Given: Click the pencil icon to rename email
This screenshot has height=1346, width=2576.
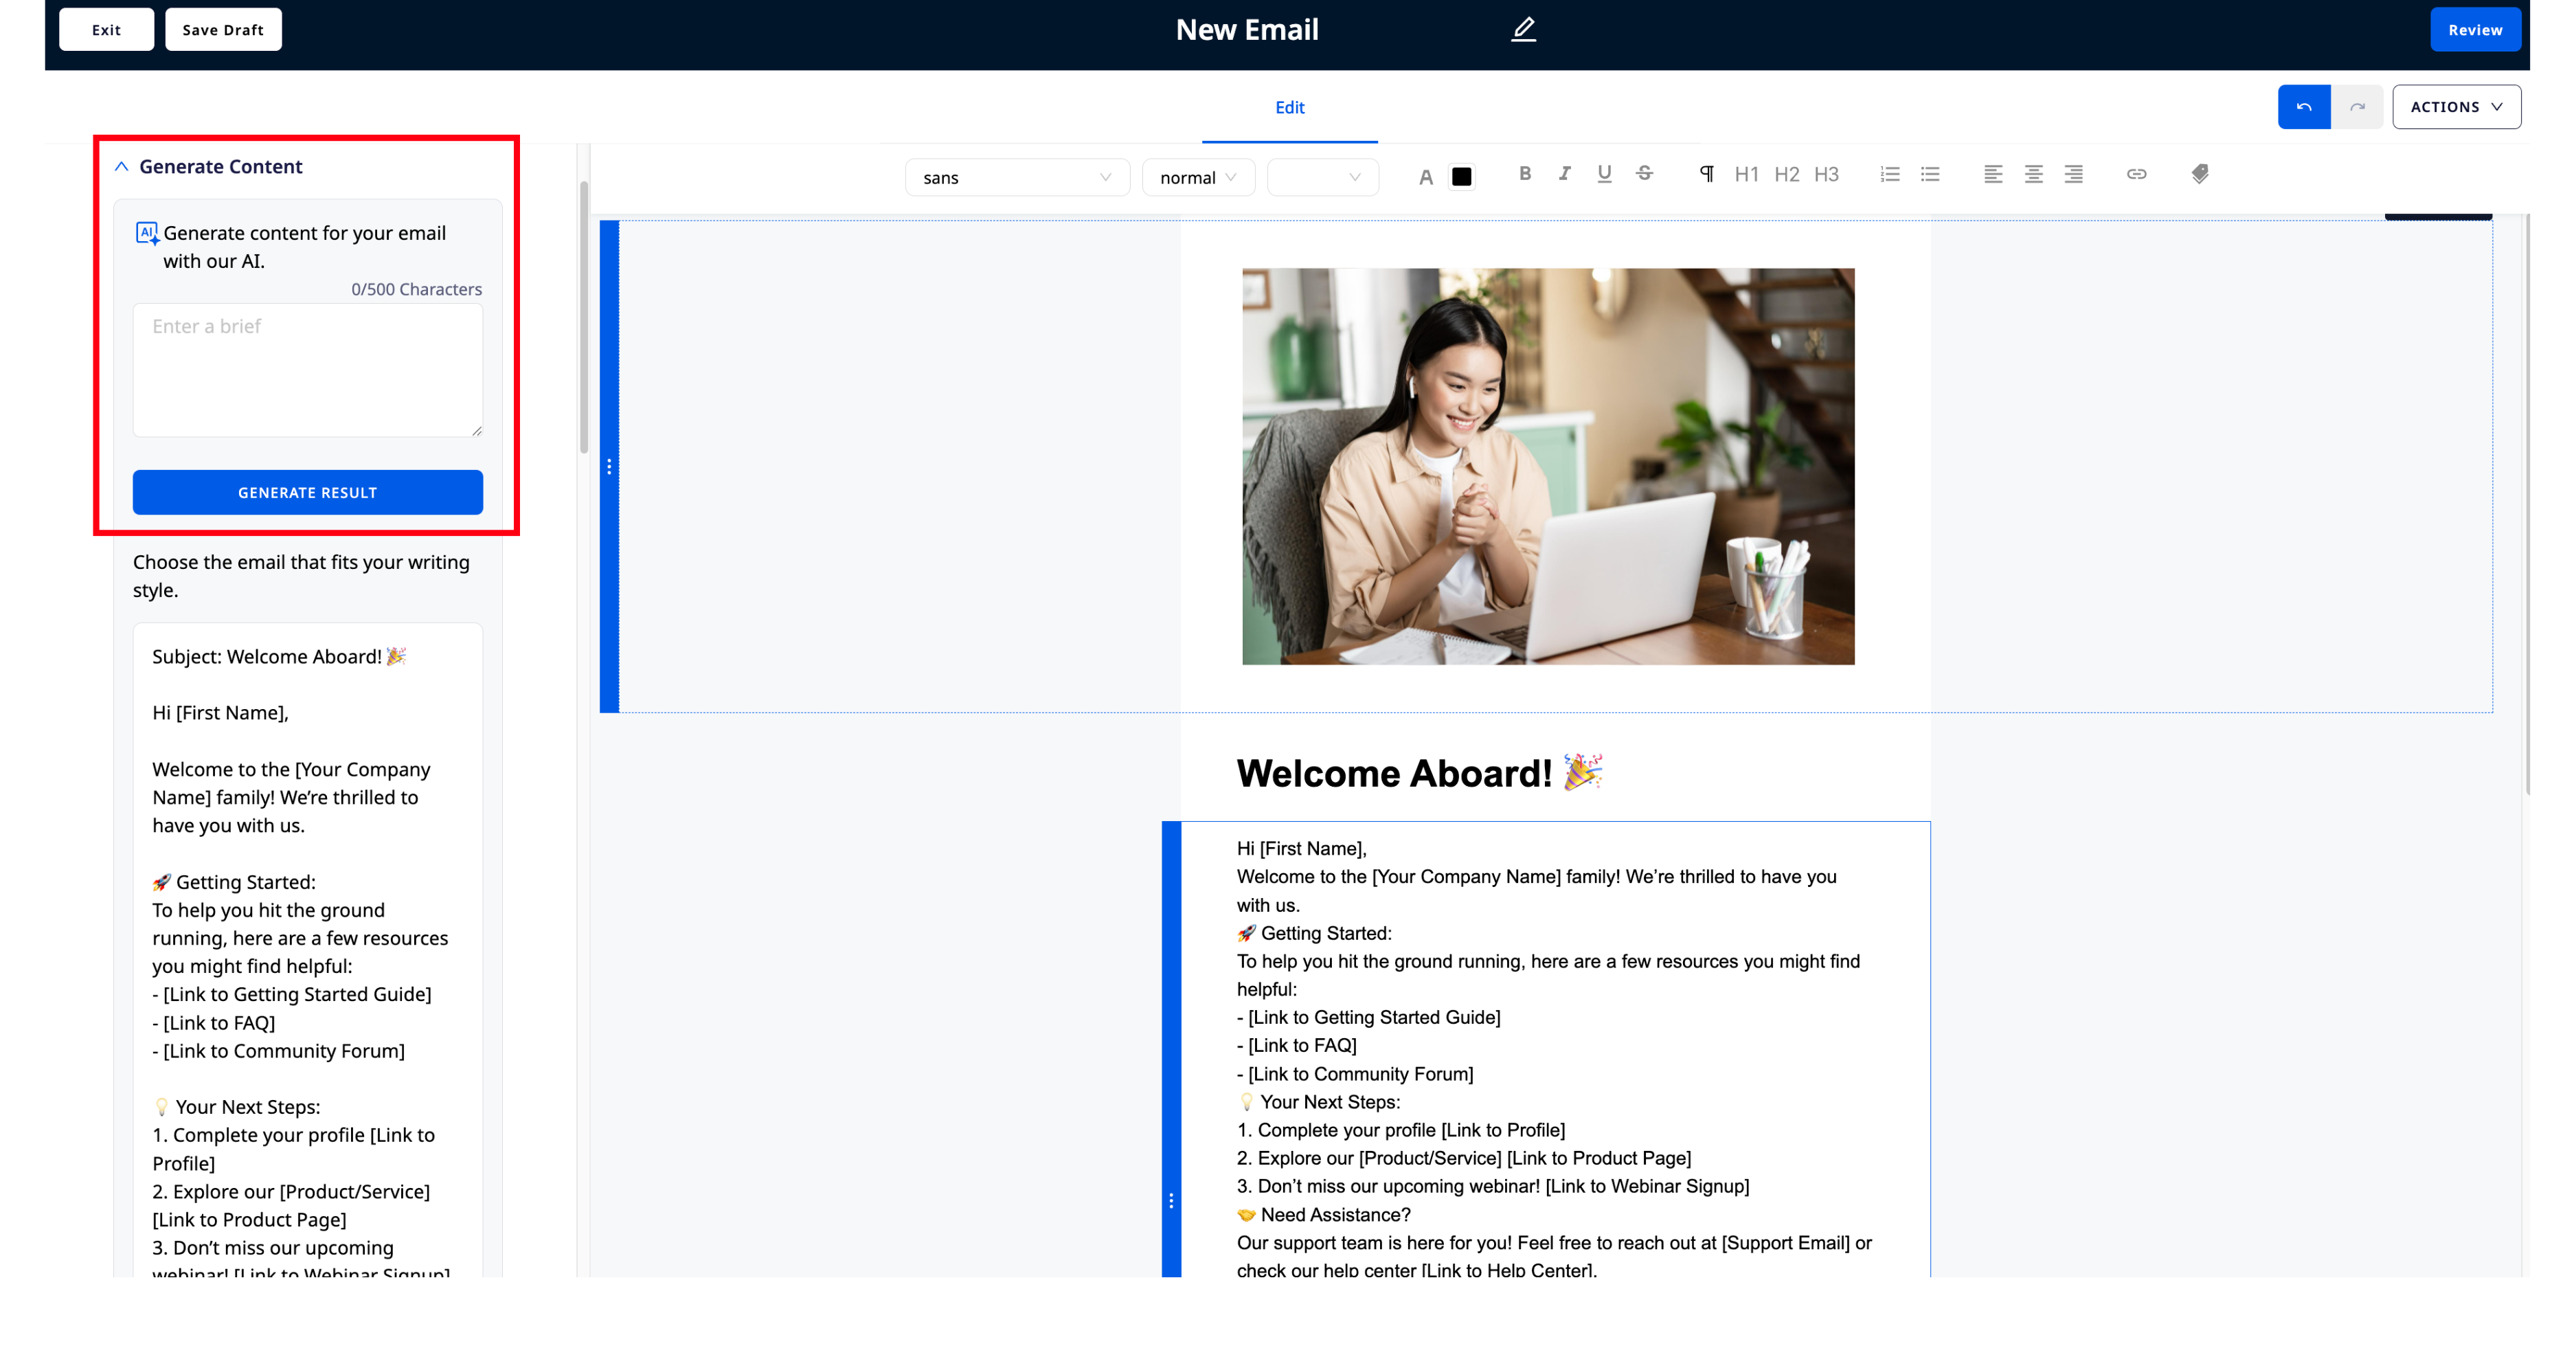Looking at the screenshot, I should [1522, 29].
